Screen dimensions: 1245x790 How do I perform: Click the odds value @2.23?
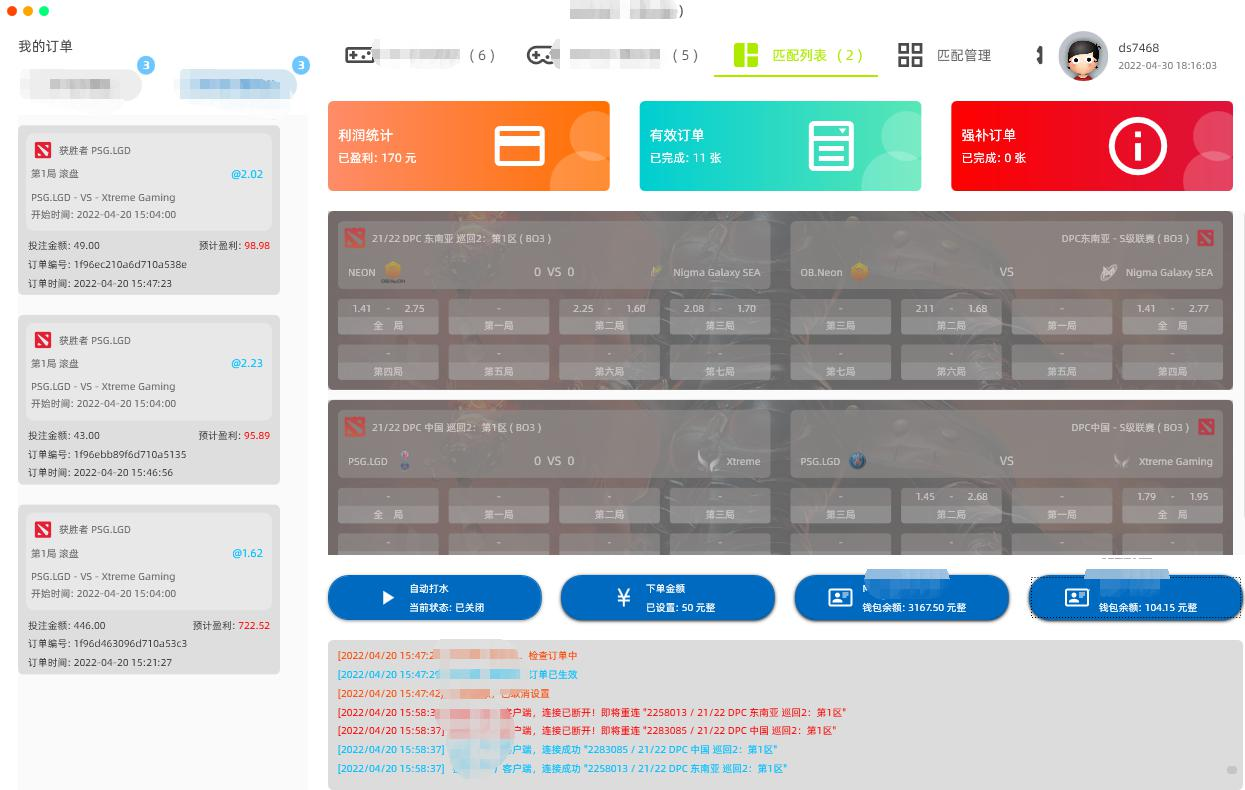(x=247, y=363)
